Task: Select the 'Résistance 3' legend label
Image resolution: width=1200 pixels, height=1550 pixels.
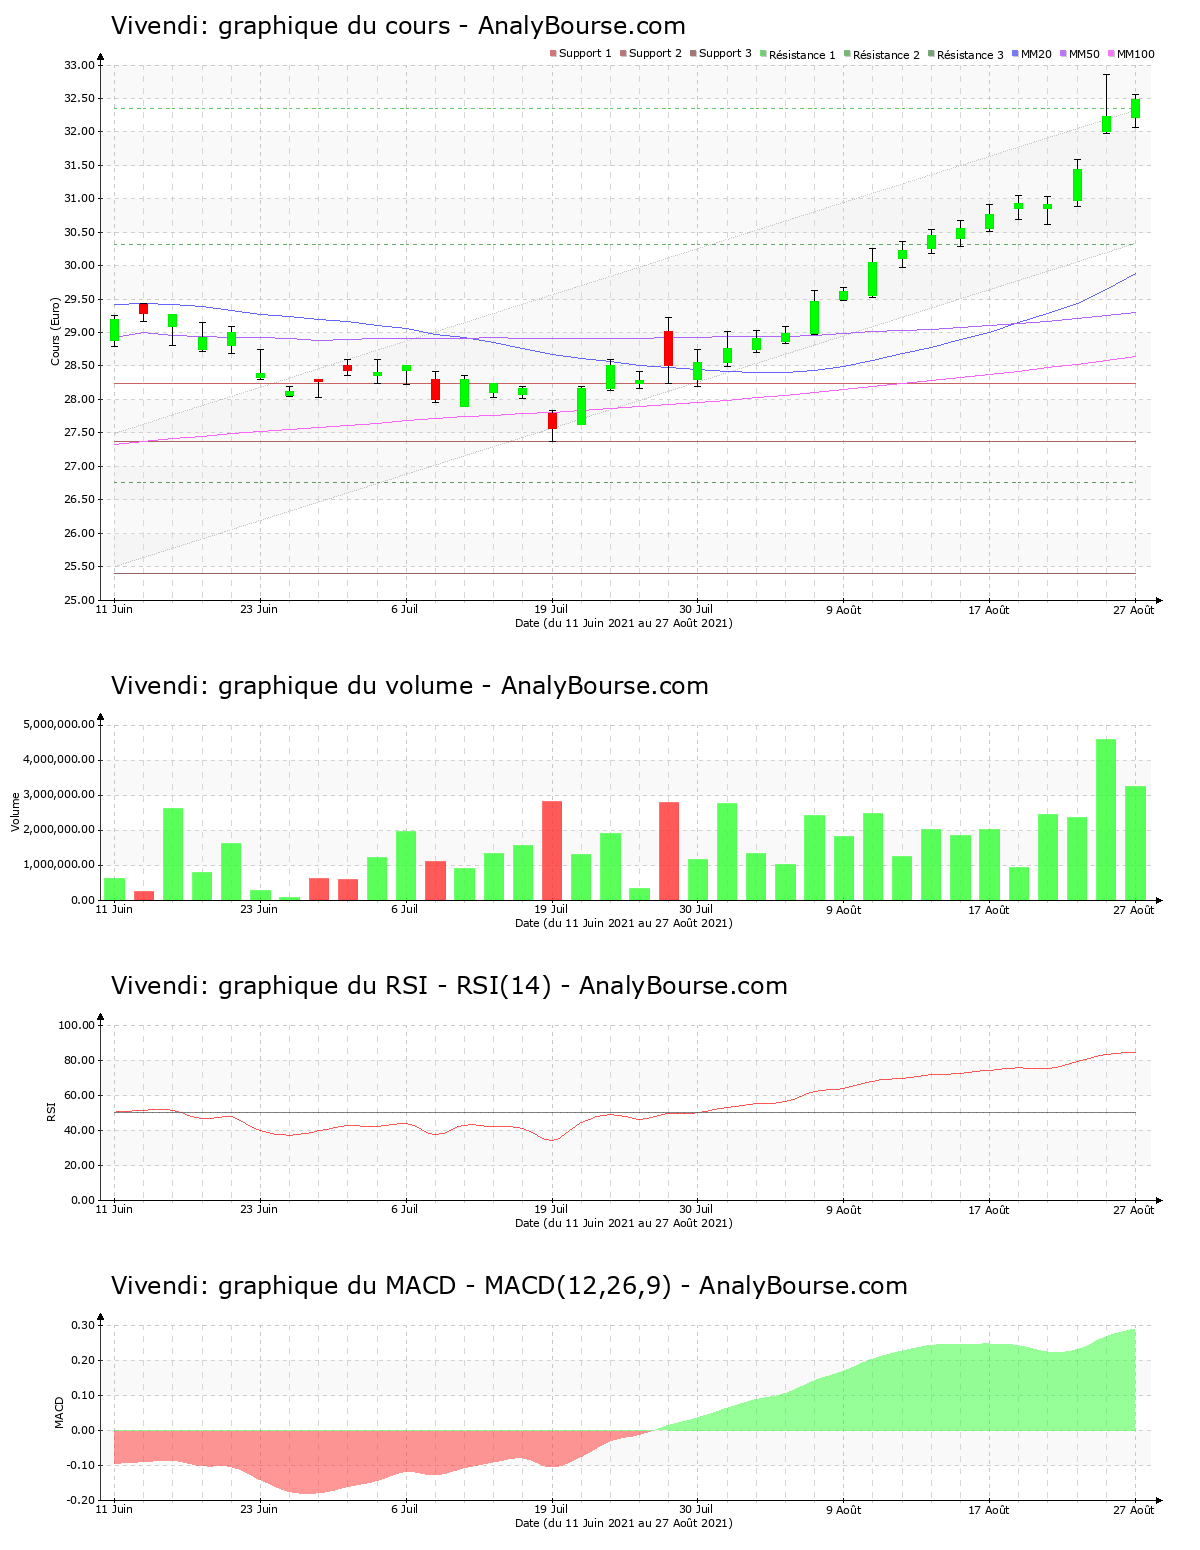Action: pos(970,54)
